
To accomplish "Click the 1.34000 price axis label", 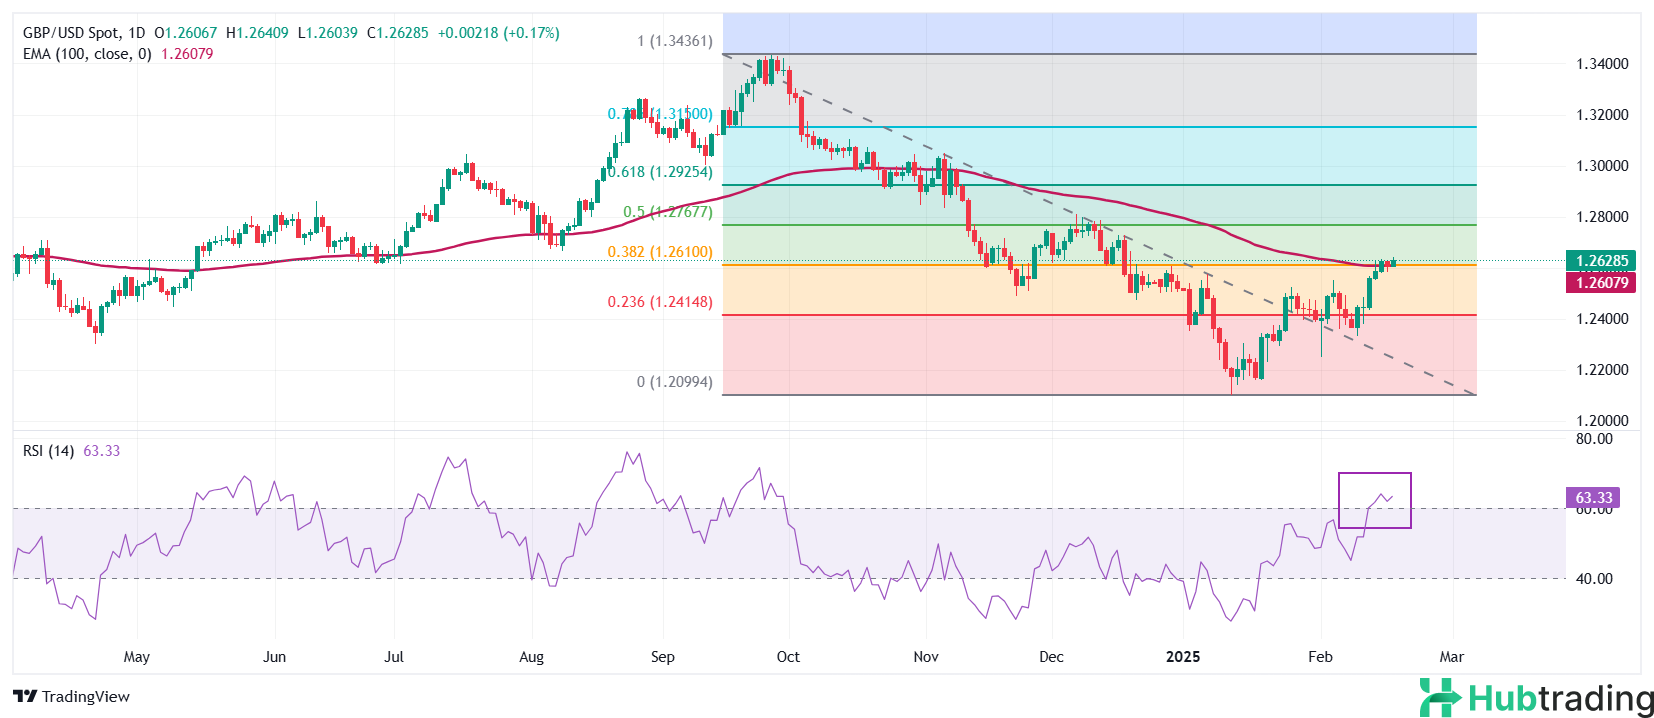I will [x=1602, y=64].
